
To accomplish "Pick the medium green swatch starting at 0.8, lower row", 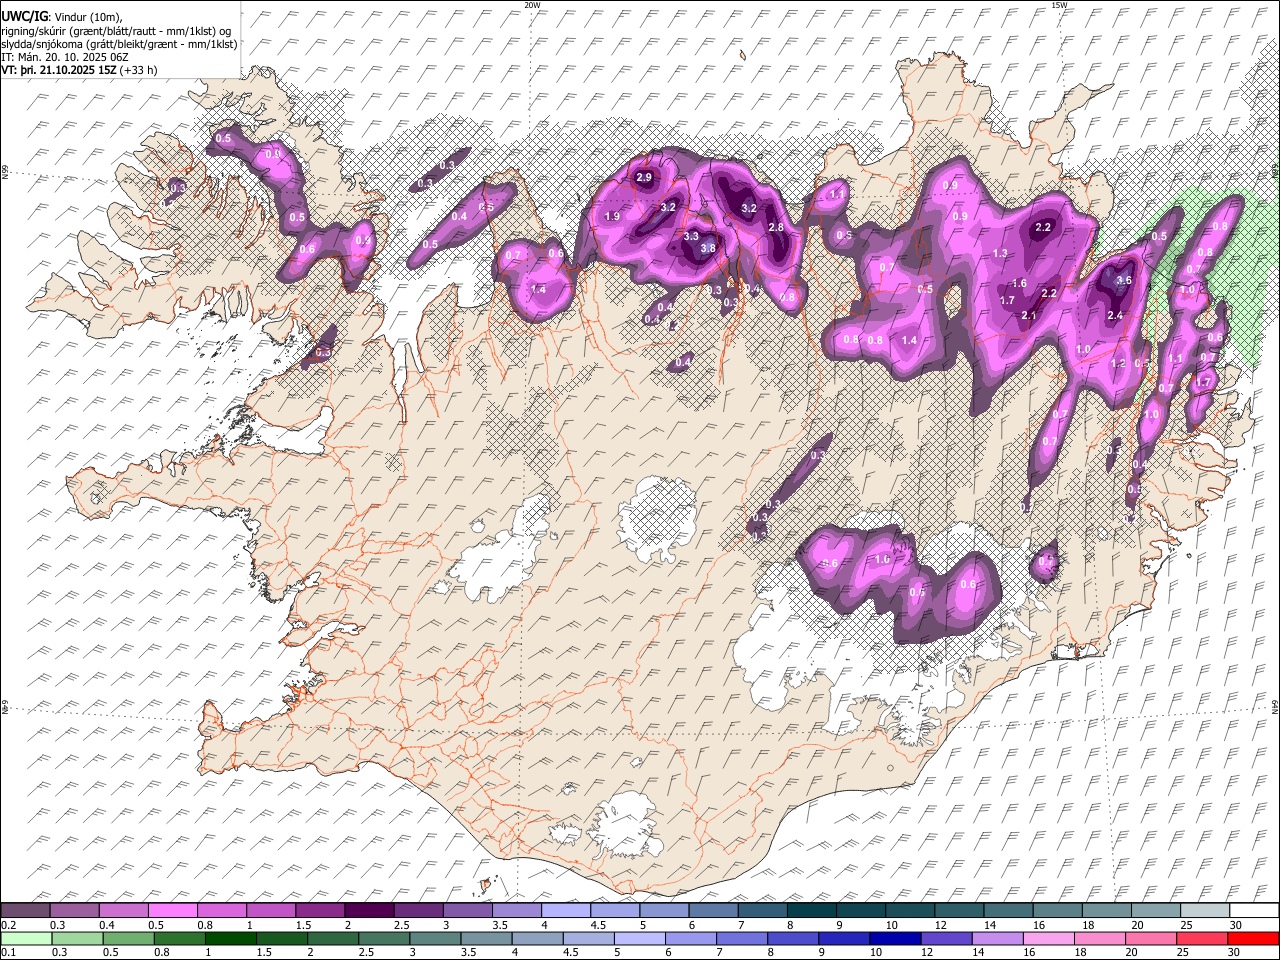I will [x=178, y=938].
